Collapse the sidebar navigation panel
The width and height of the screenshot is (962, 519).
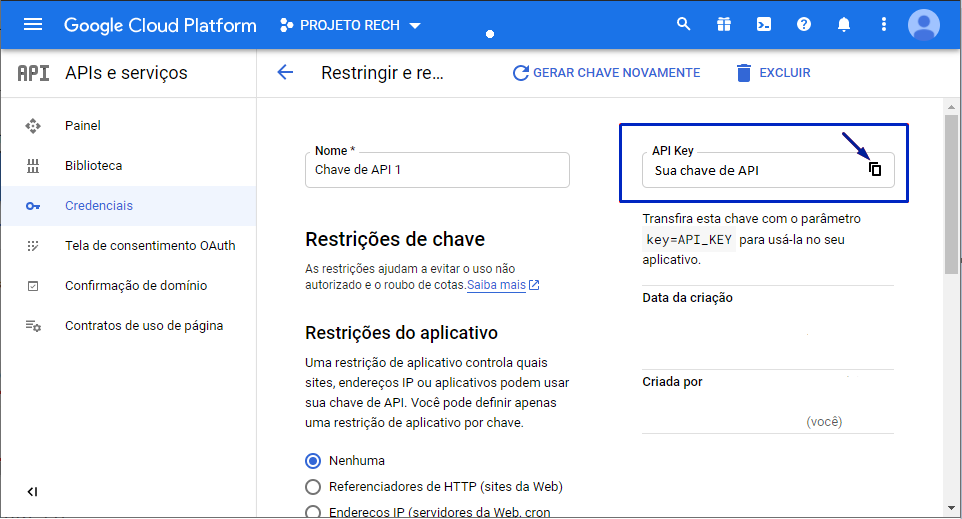33,491
